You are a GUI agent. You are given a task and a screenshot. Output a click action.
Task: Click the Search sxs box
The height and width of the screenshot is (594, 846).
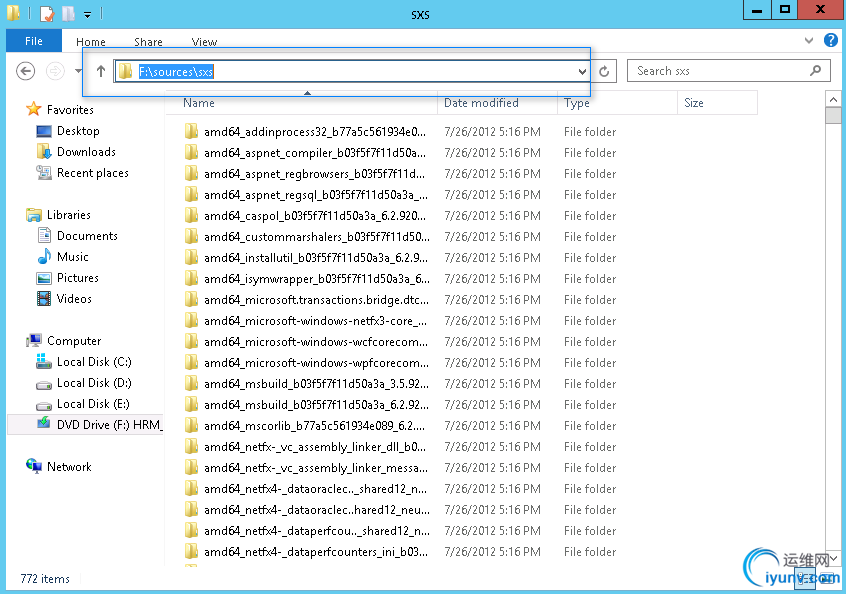pos(728,71)
